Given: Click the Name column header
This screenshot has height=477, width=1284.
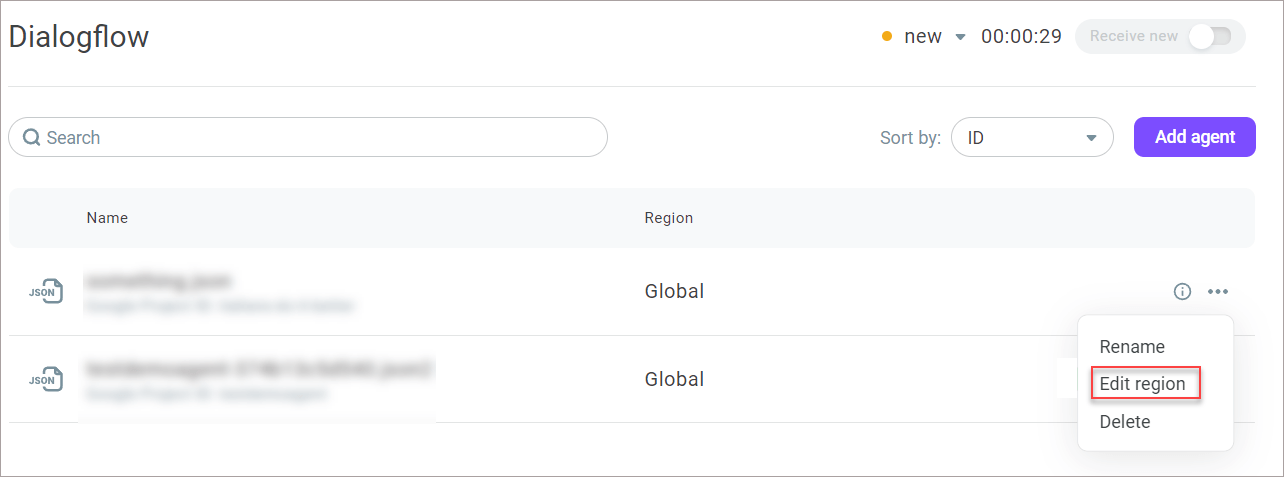Looking at the screenshot, I should coord(107,218).
